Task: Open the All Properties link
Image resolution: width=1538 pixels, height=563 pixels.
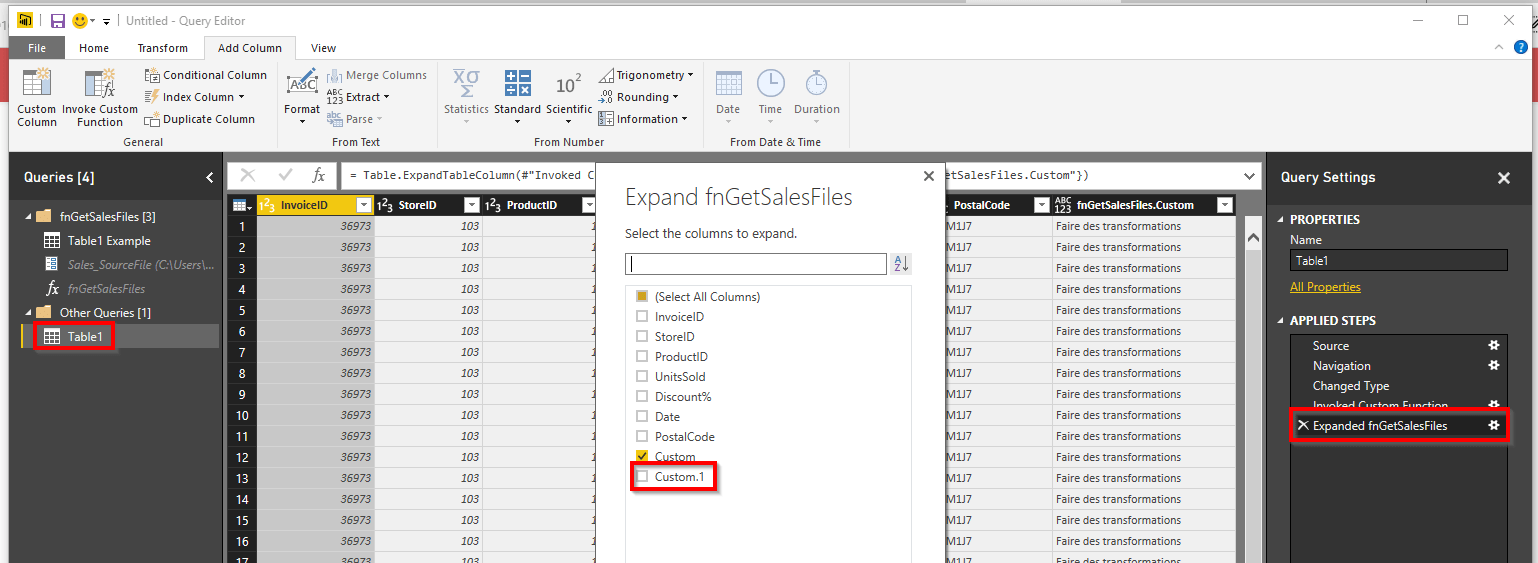Action: (1325, 287)
